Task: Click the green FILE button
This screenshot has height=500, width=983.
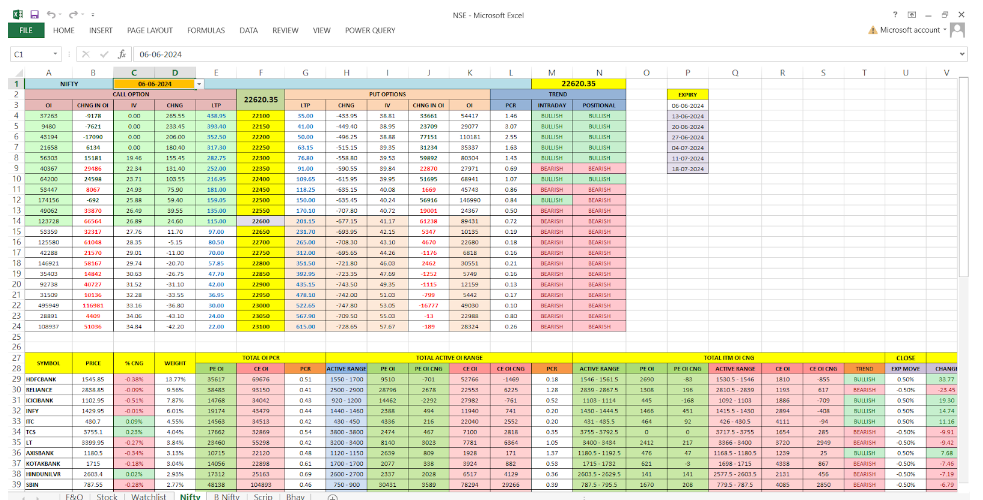Action: [x=25, y=30]
